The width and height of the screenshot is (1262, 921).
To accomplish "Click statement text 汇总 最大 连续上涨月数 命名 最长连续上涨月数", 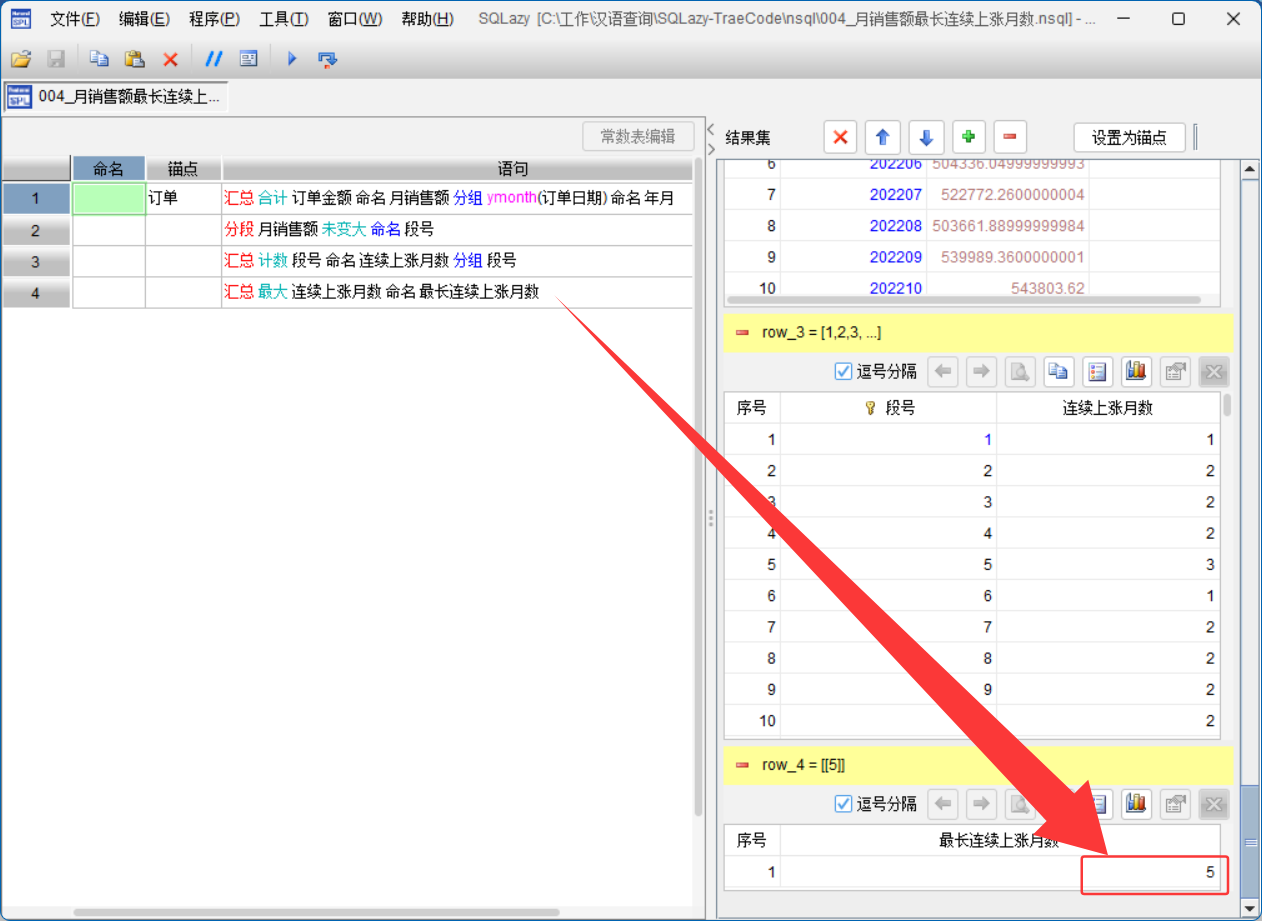I will (382, 292).
